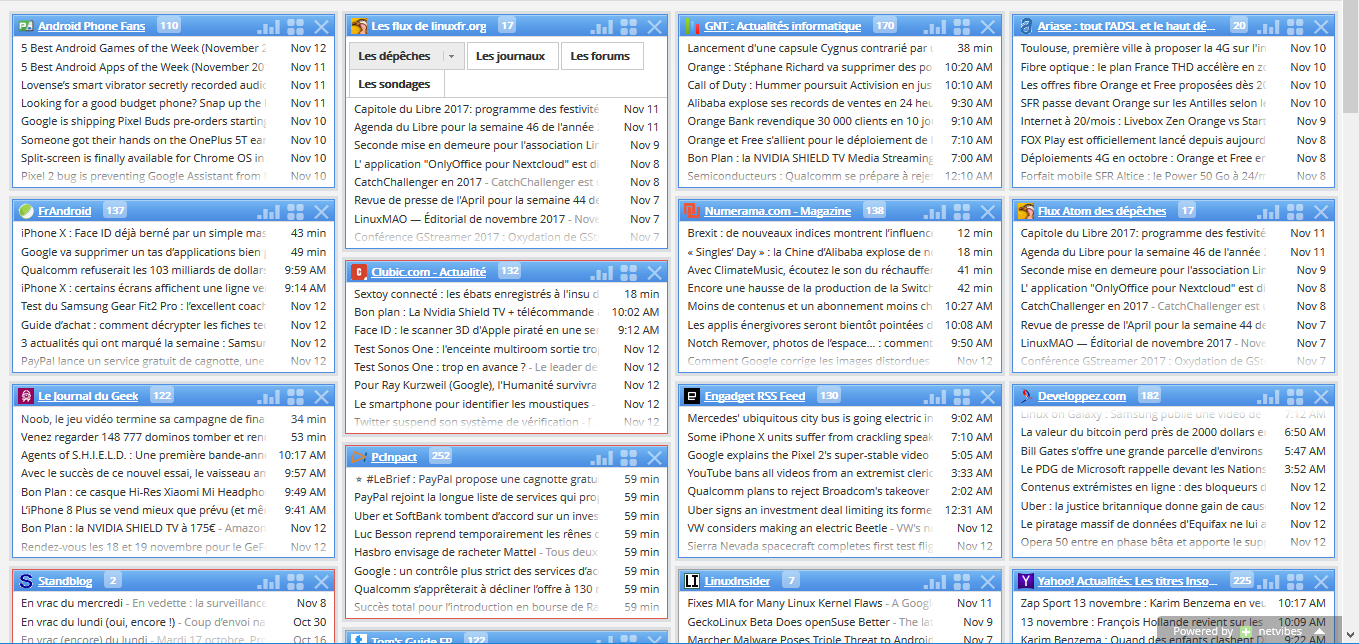Click the grid icon on Engadget RSS Feed widget
Viewport: 1359px width, 644px height.
tap(963, 396)
